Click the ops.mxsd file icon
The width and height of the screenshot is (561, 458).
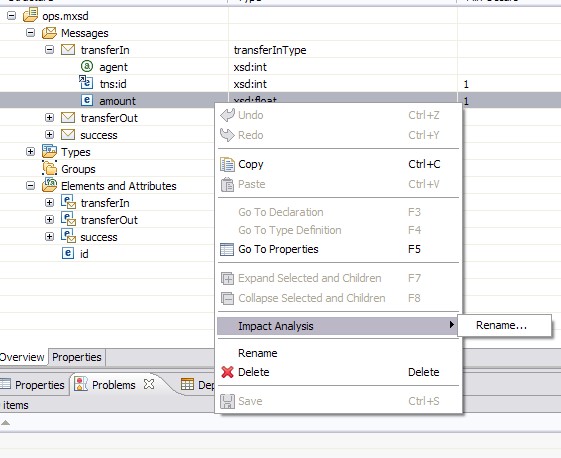30,15
